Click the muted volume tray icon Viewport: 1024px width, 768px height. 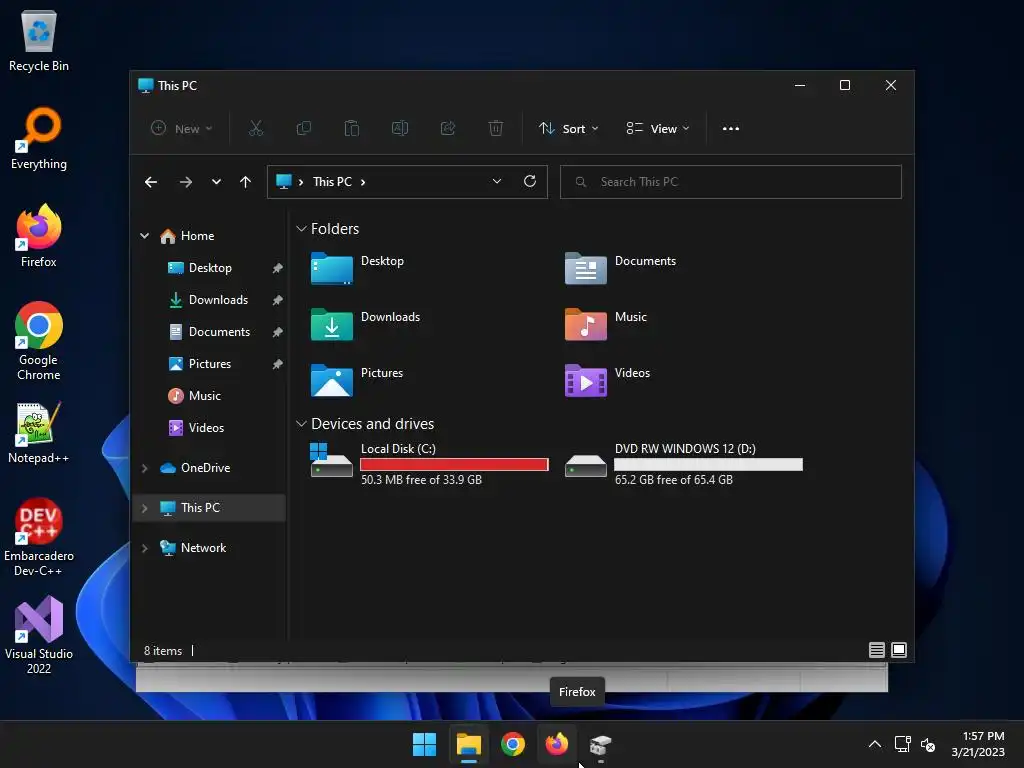pyautogui.click(x=928, y=744)
